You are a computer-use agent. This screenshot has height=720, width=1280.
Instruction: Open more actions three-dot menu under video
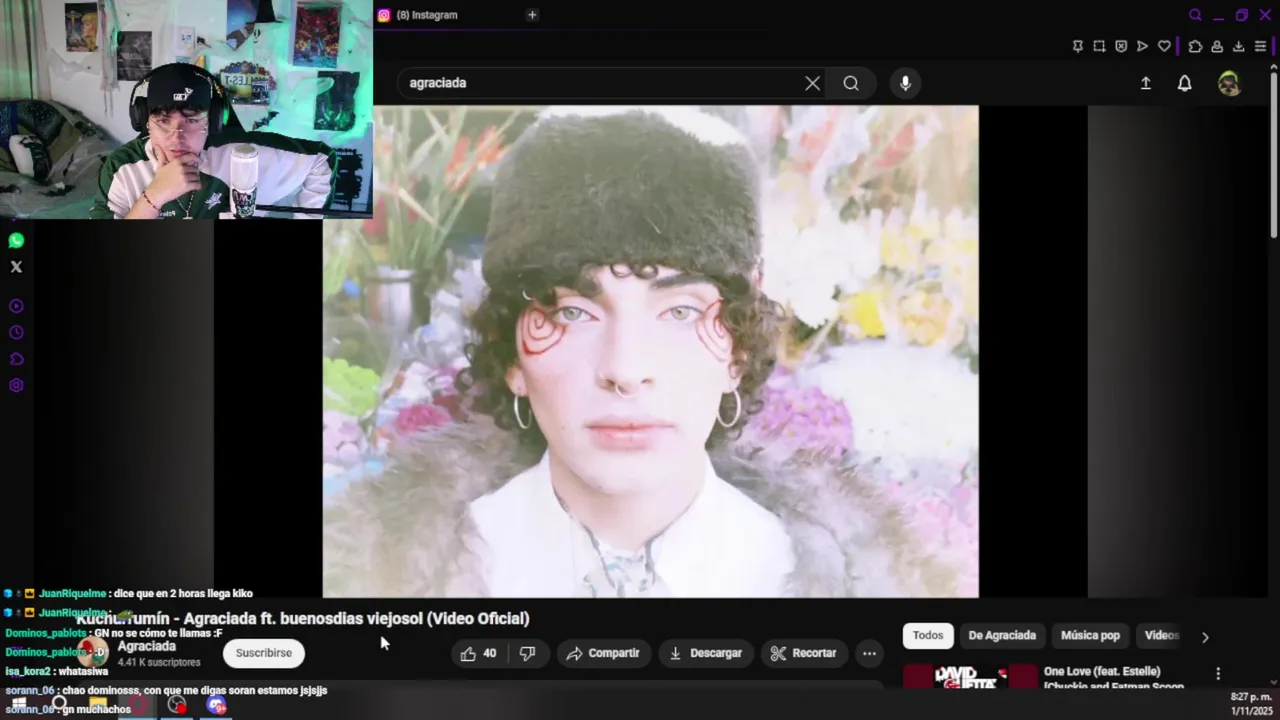coord(869,653)
